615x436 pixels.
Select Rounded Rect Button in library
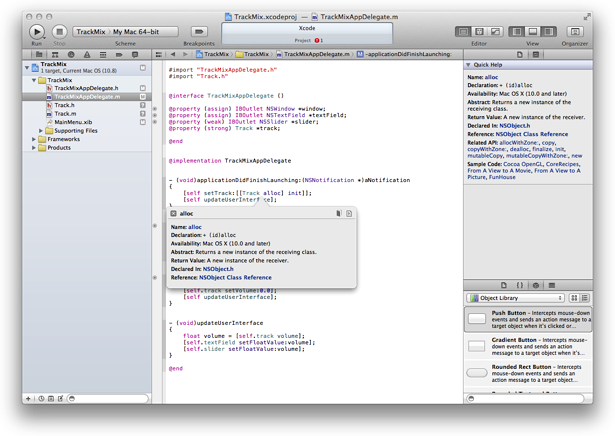click(528, 373)
